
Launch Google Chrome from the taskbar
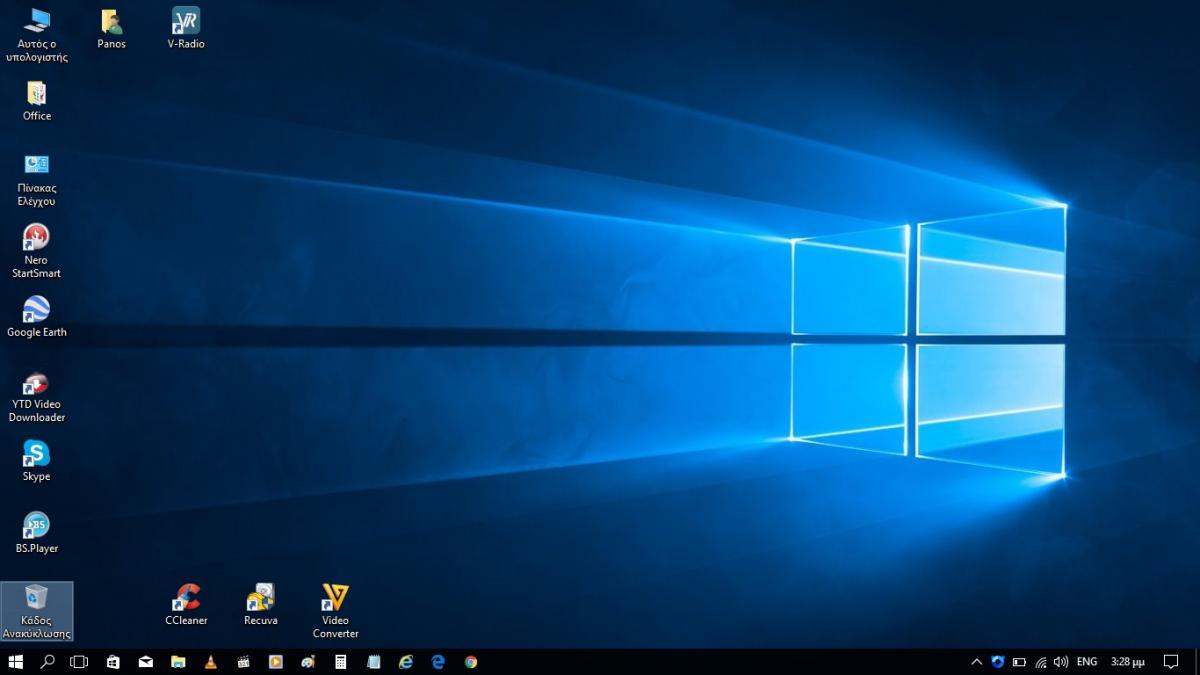(x=470, y=662)
